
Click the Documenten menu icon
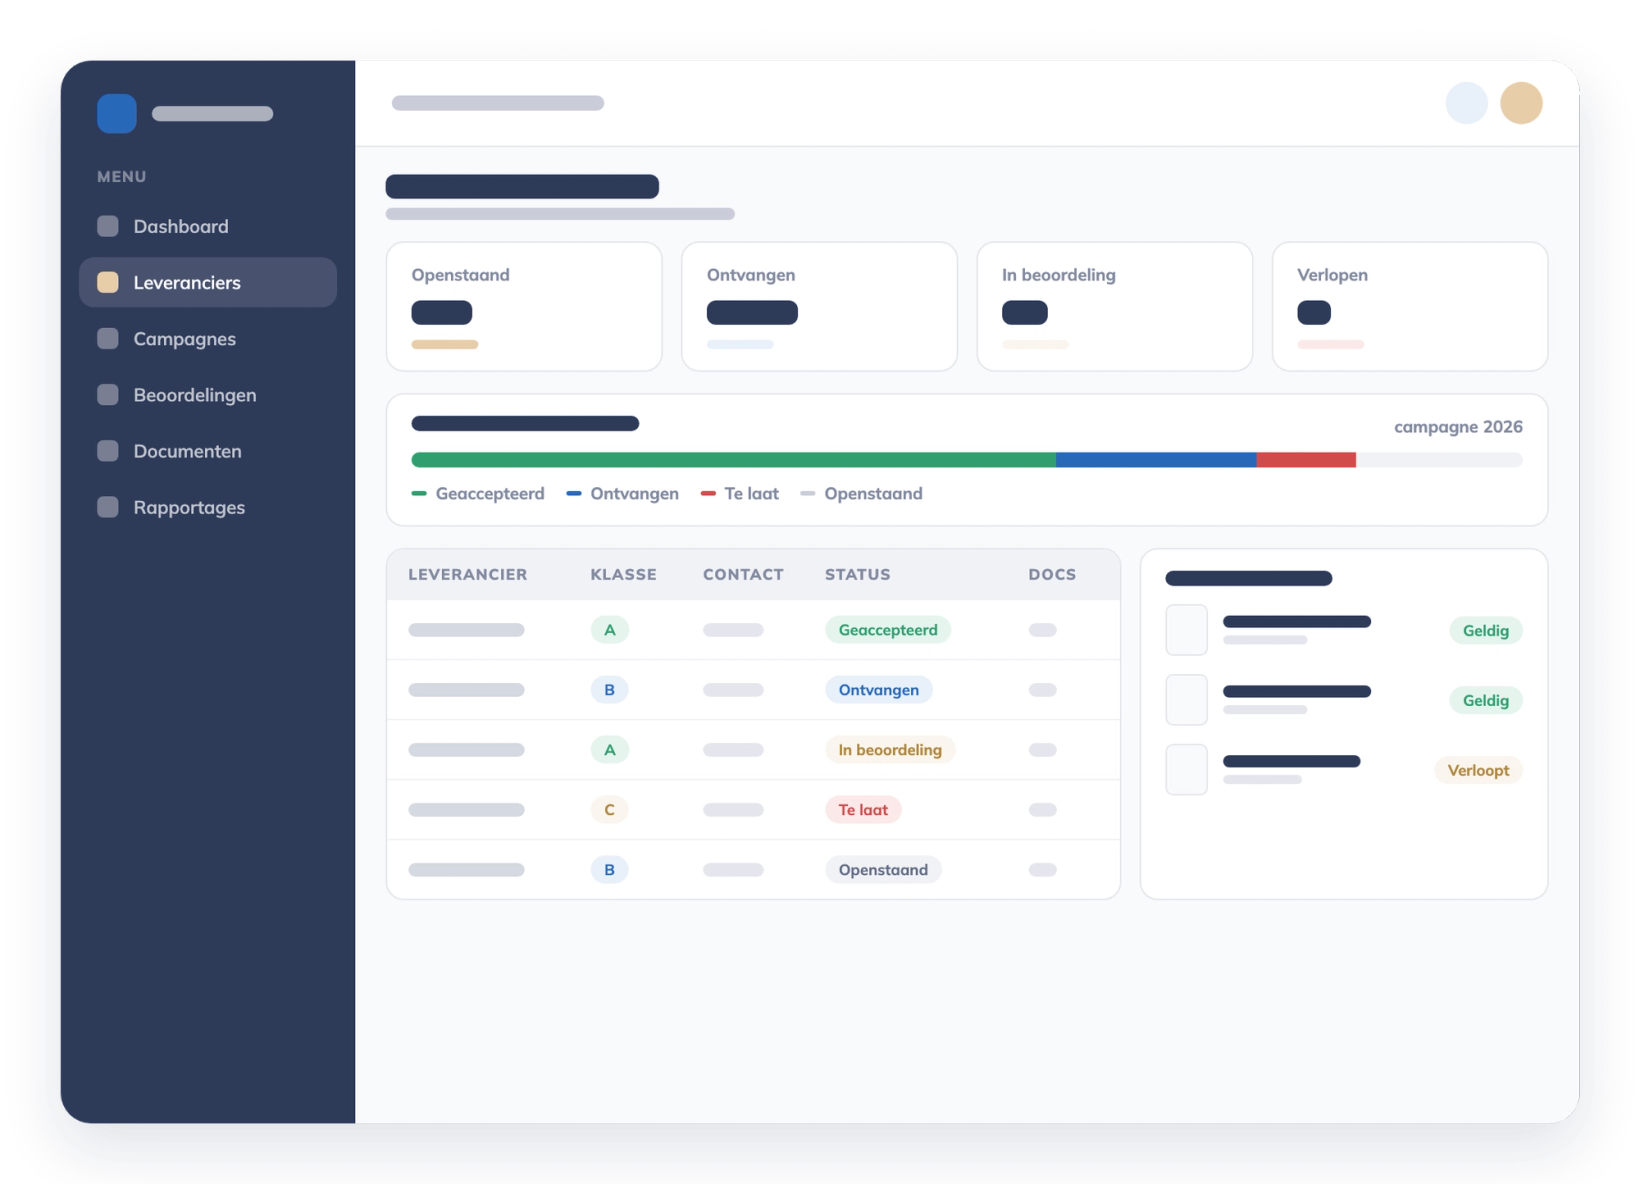pos(108,450)
